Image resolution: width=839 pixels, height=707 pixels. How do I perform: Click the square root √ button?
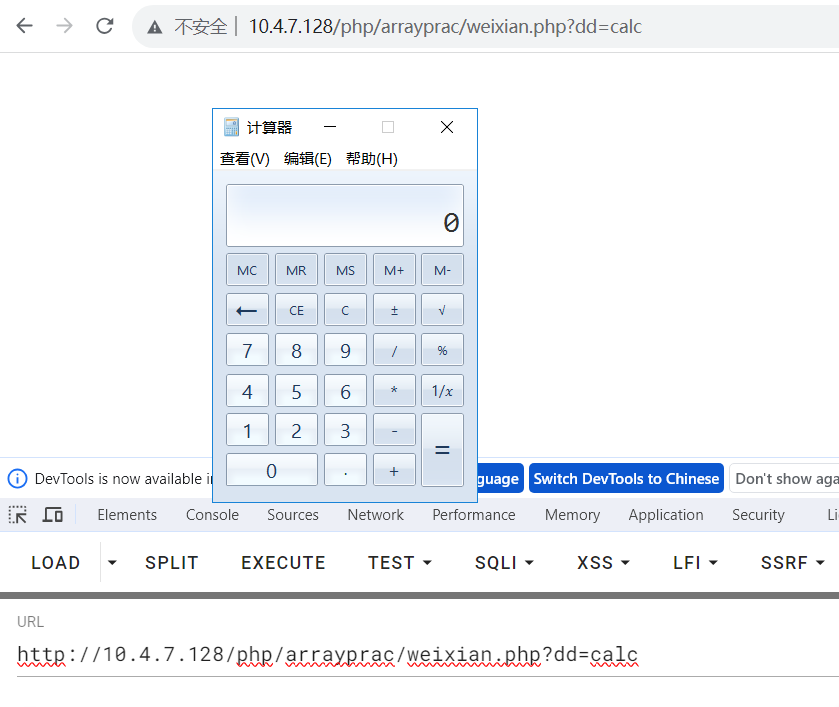pyautogui.click(x=443, y=310)
